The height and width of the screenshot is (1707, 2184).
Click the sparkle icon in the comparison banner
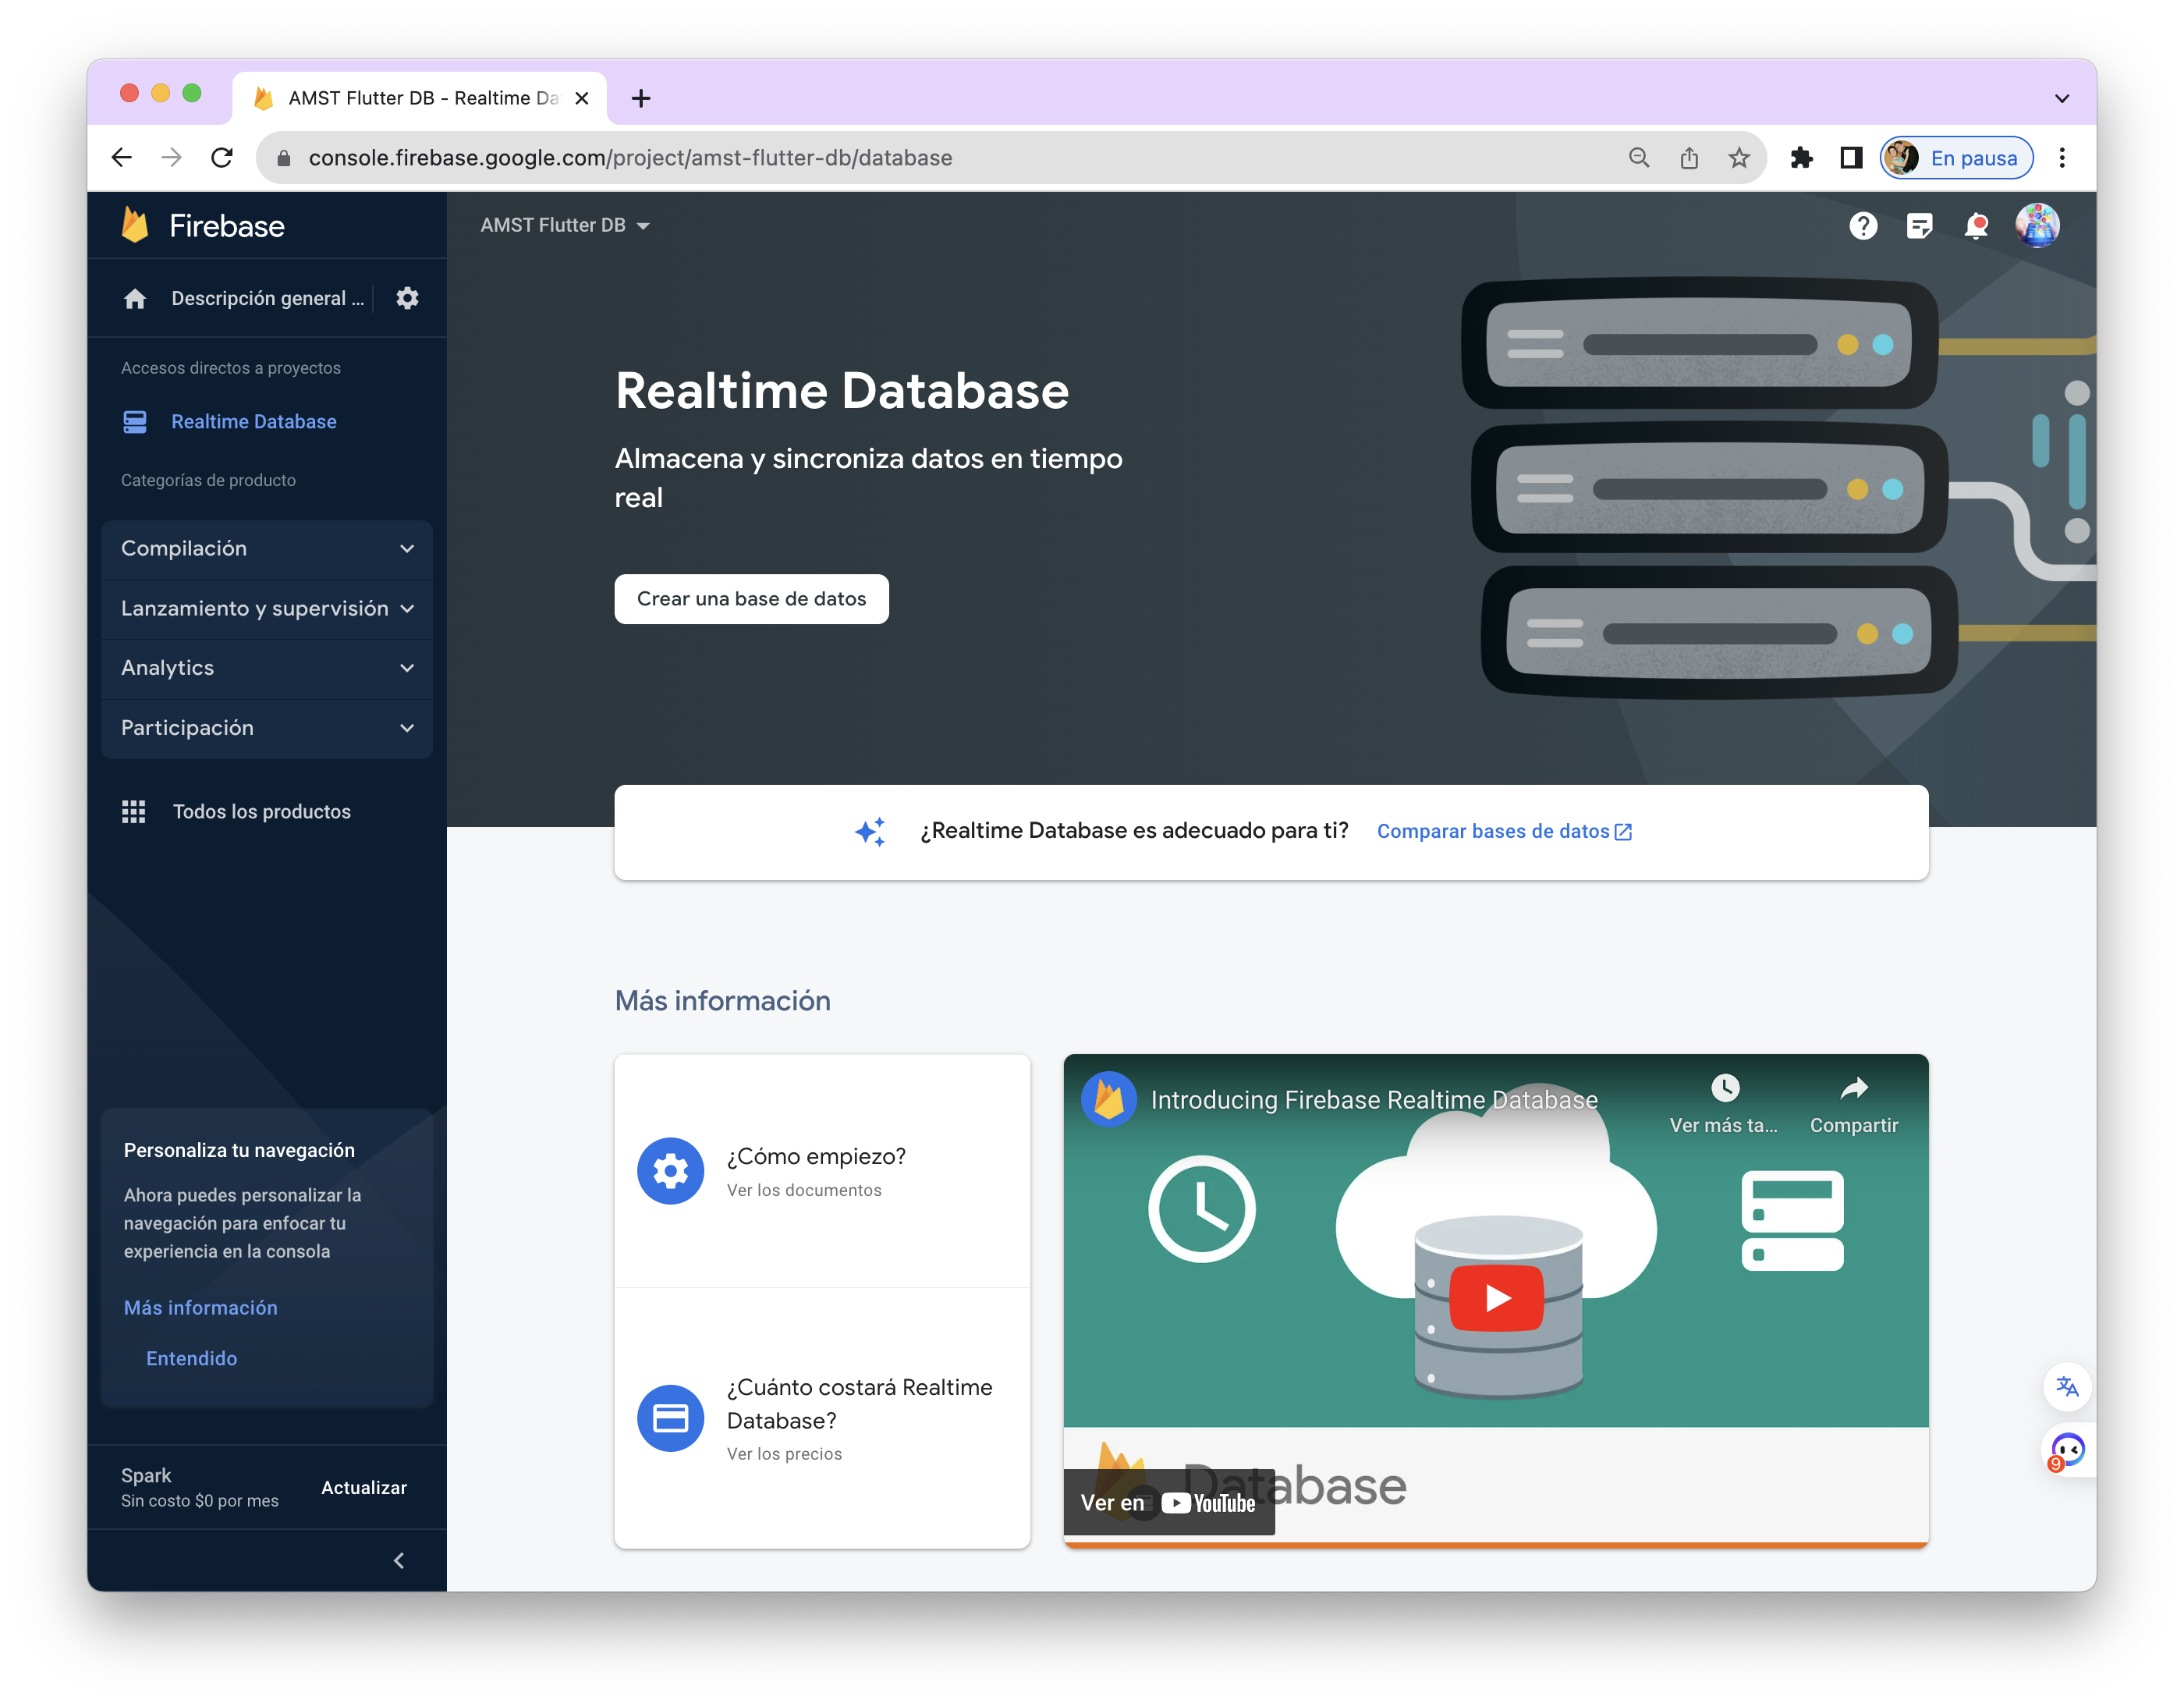pyautogui.click(x=871, y=832)
